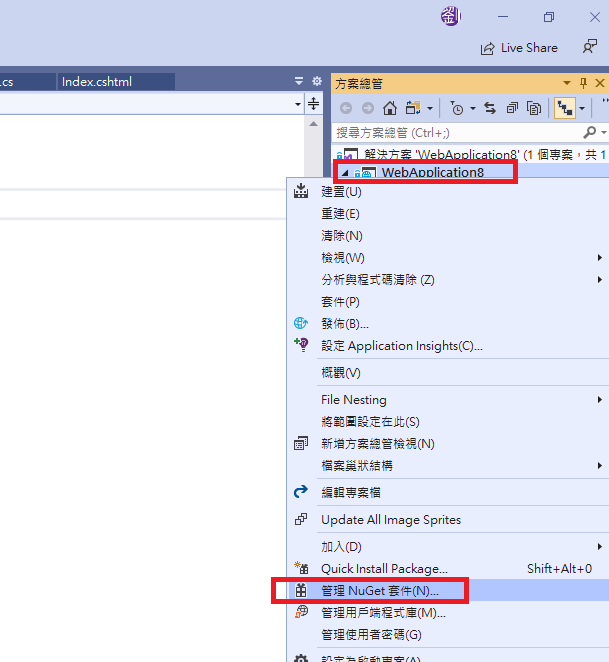
Task: Open the 檔案巢狀結構 submenu
Action: point(448,466)
